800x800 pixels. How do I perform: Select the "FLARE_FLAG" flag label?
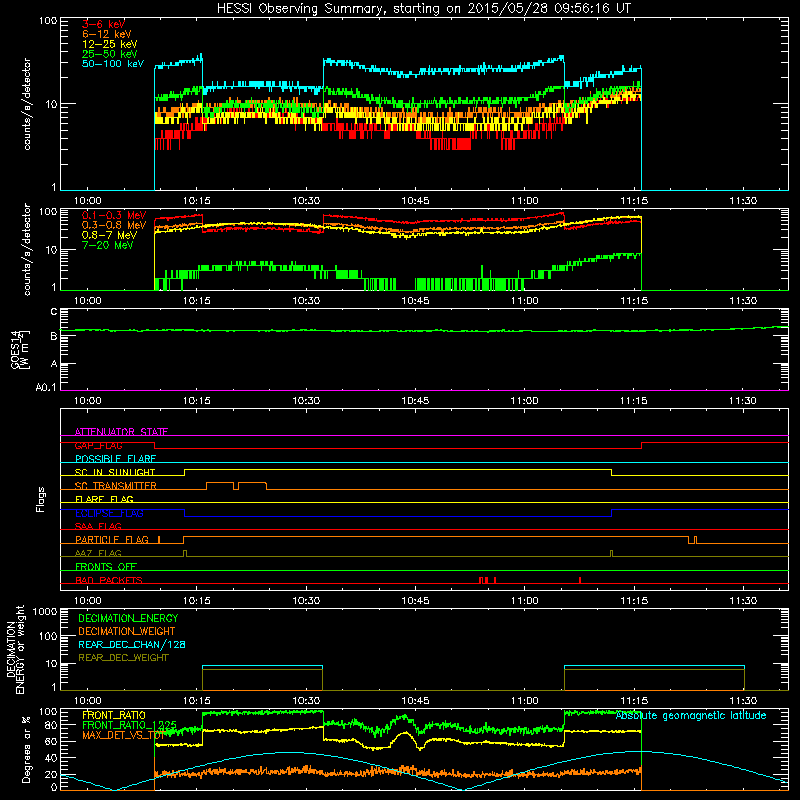[x=104, y=499]
